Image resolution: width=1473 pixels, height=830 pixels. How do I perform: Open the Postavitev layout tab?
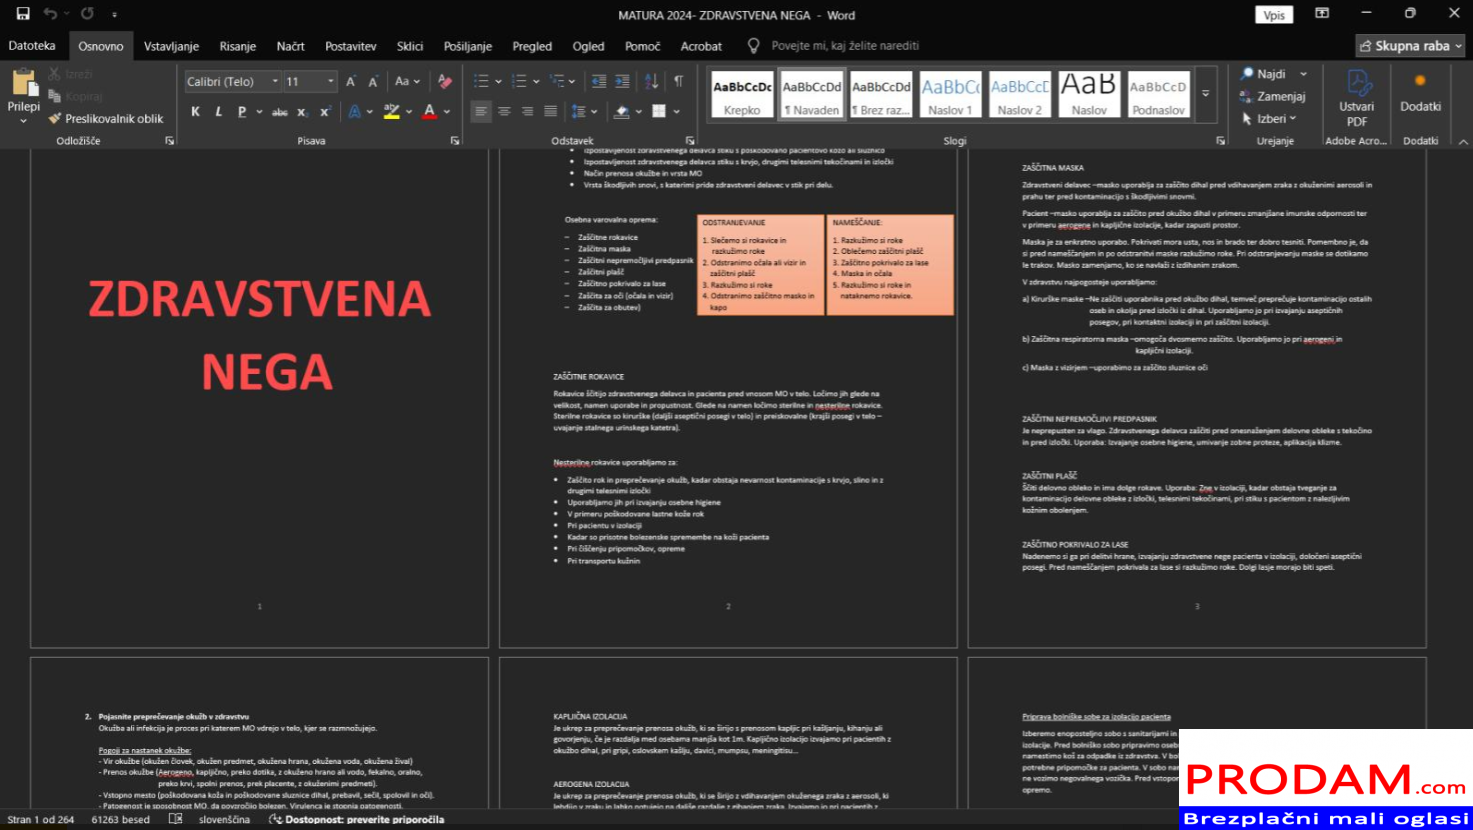pyautogui.click(x=351, y=46)
